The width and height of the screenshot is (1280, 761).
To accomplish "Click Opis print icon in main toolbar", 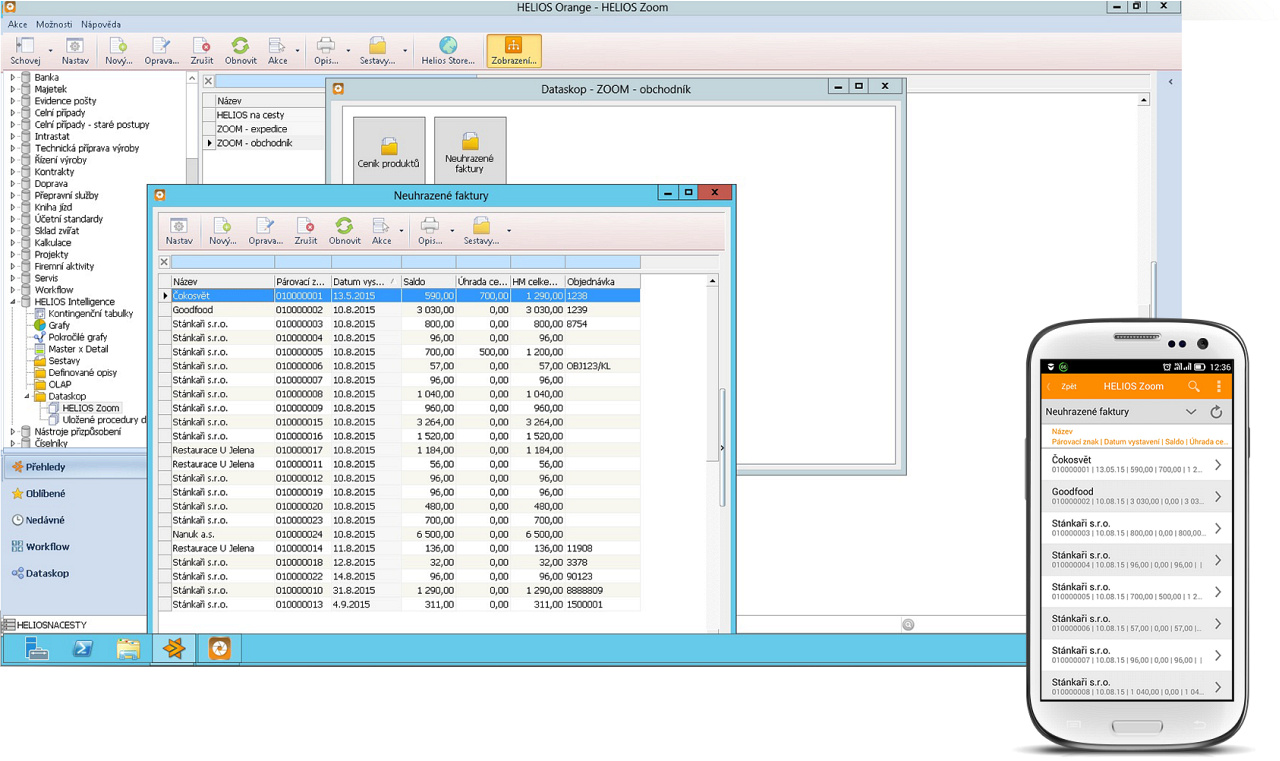I will [x=326, y=51].
